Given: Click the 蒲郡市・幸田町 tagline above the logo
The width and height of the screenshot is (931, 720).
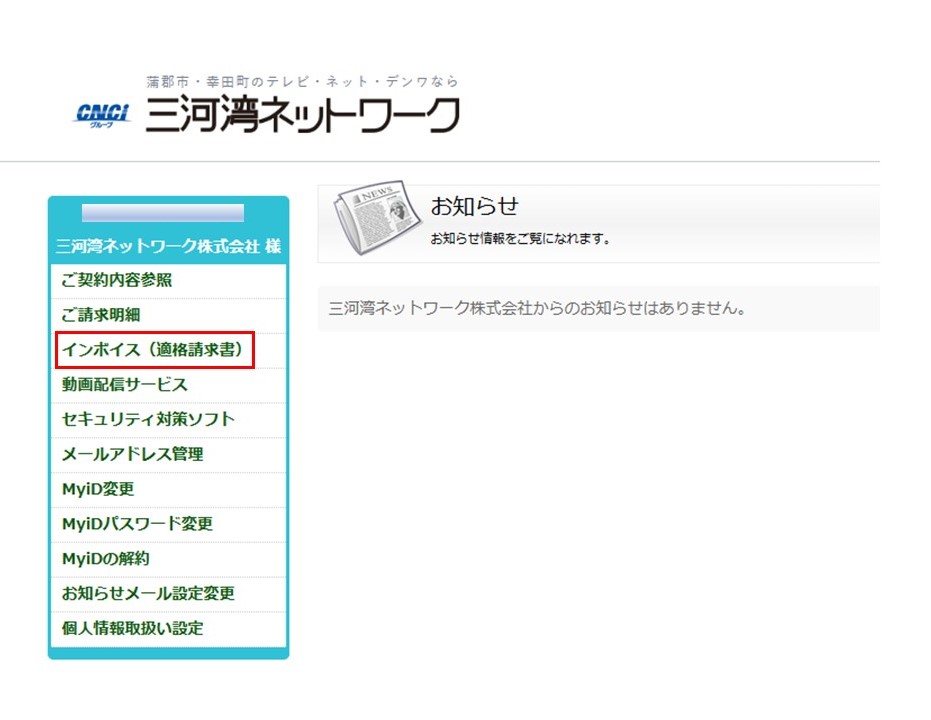Looking at the screenshot, I should click(x=302, y=82).
